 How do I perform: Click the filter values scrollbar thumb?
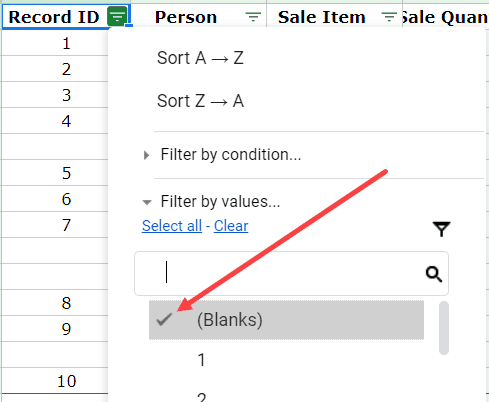(x=444, y=328)
